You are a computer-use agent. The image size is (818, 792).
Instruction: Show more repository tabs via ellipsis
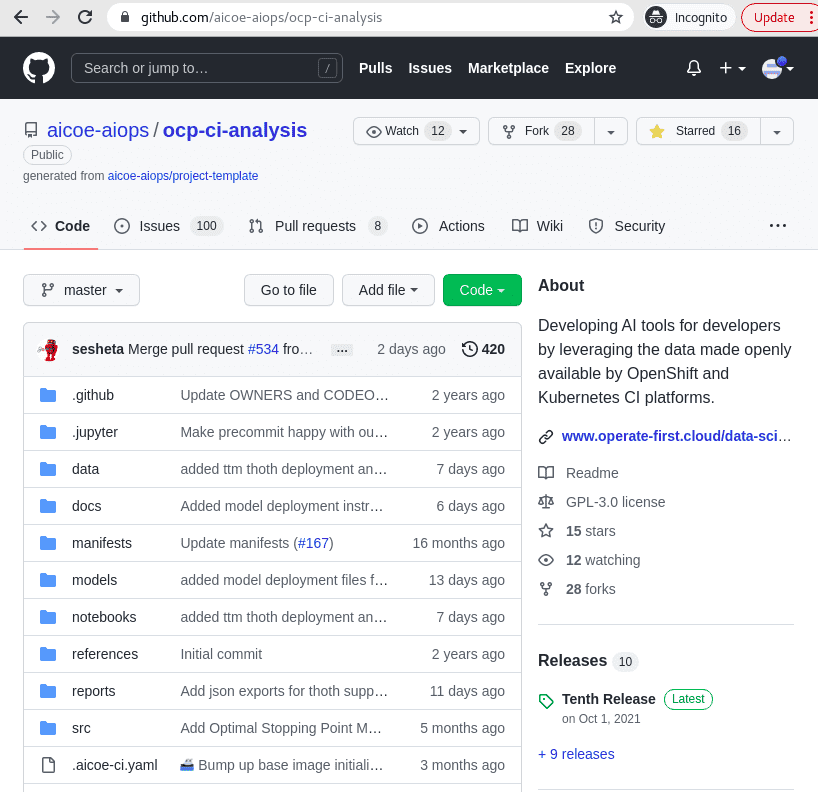click(x=777, y=226)
